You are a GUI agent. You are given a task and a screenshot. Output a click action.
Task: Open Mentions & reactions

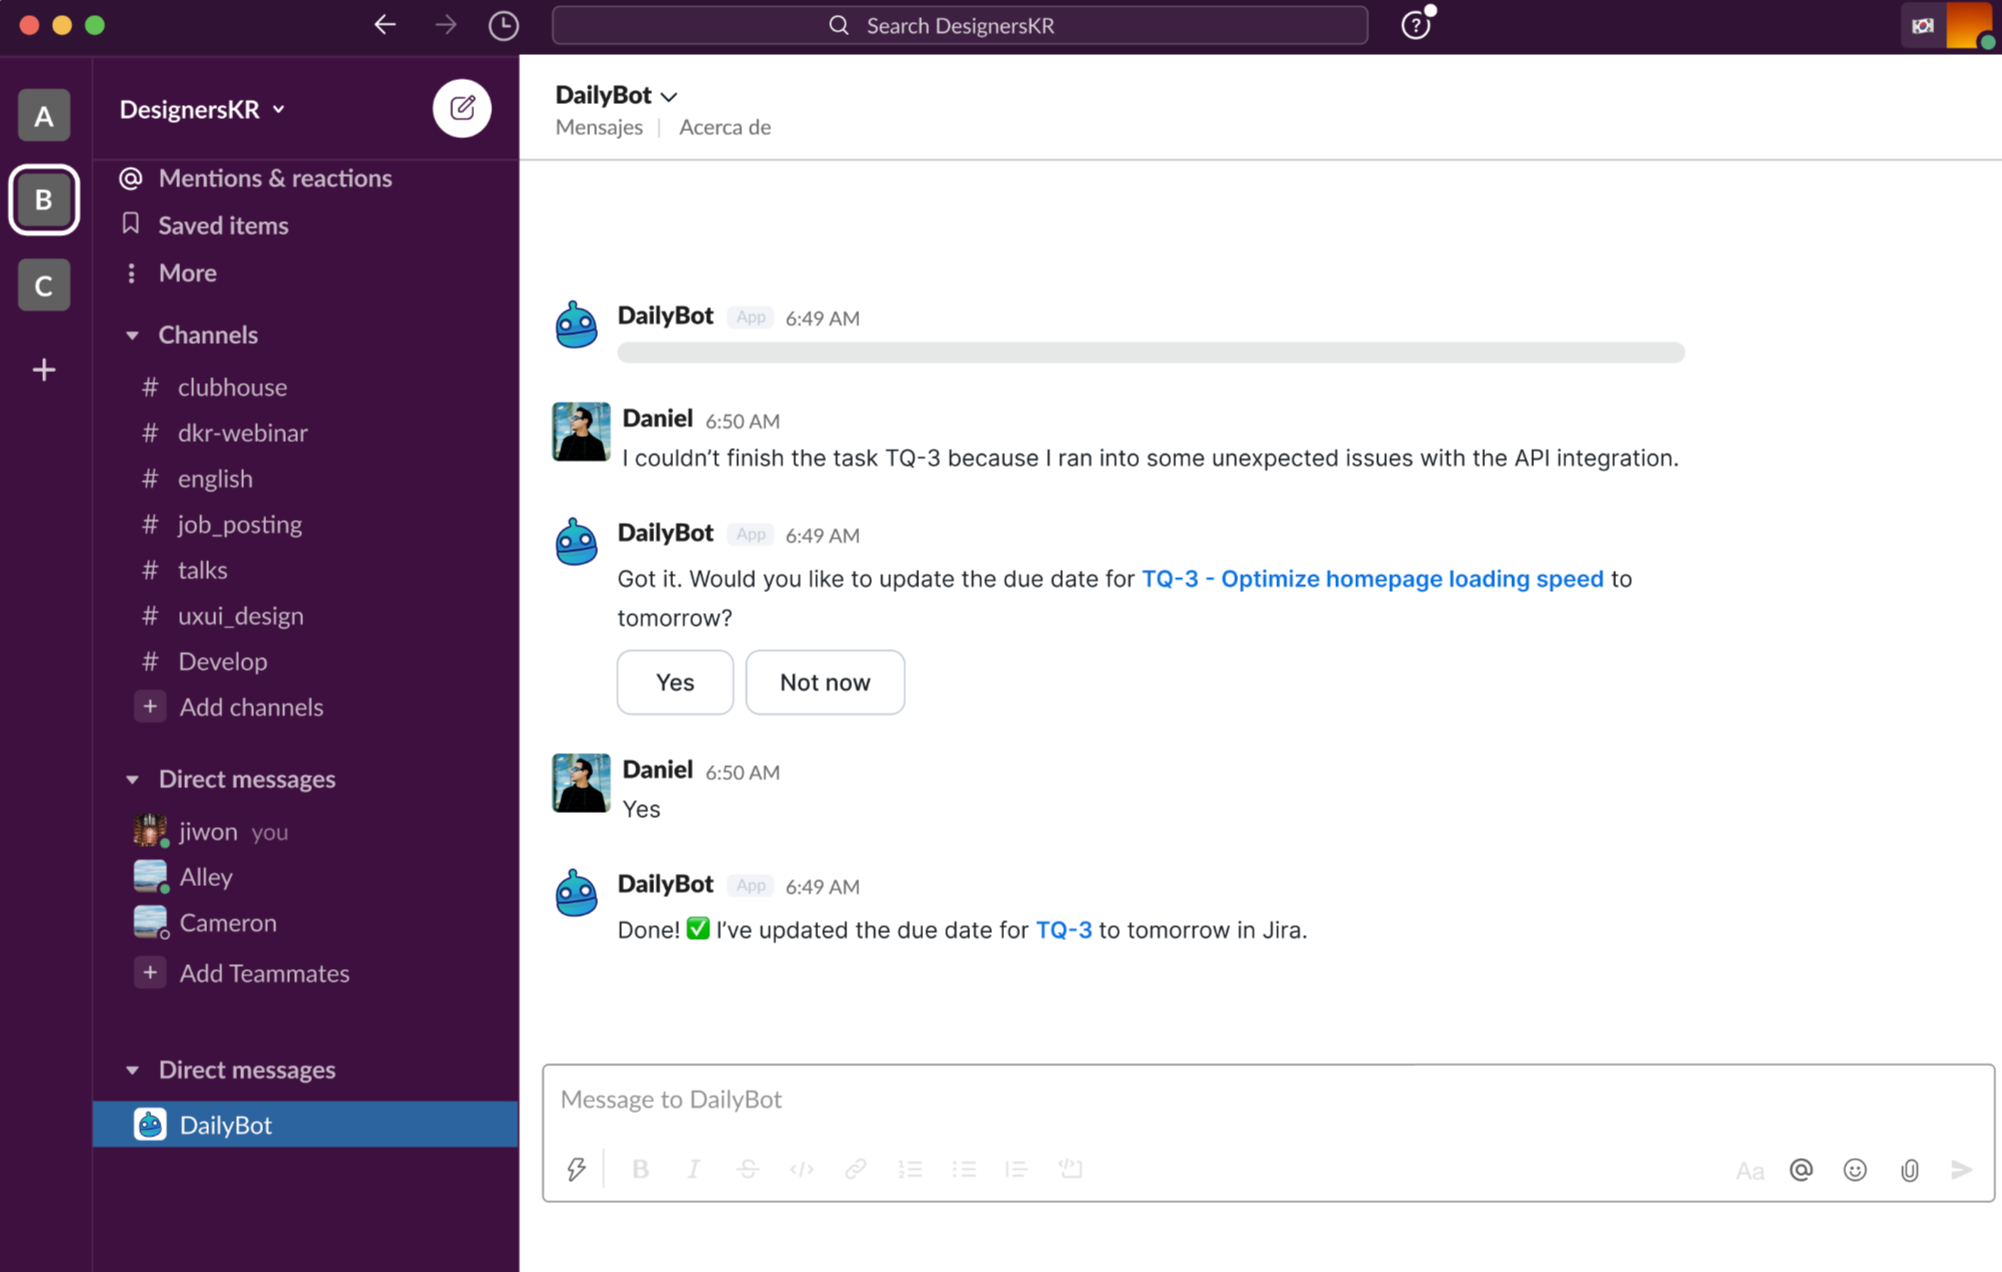coord(274,178)
